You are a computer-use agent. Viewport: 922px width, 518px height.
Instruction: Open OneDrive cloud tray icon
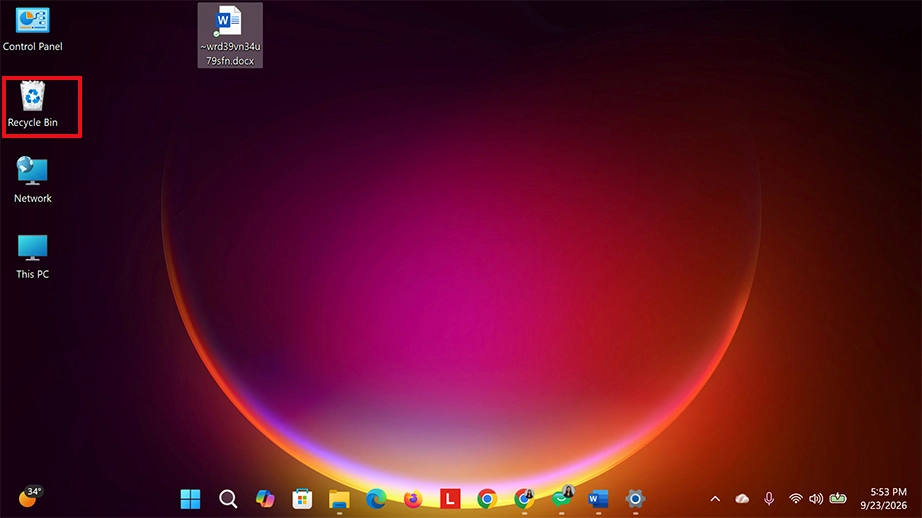tap(742, 499)
